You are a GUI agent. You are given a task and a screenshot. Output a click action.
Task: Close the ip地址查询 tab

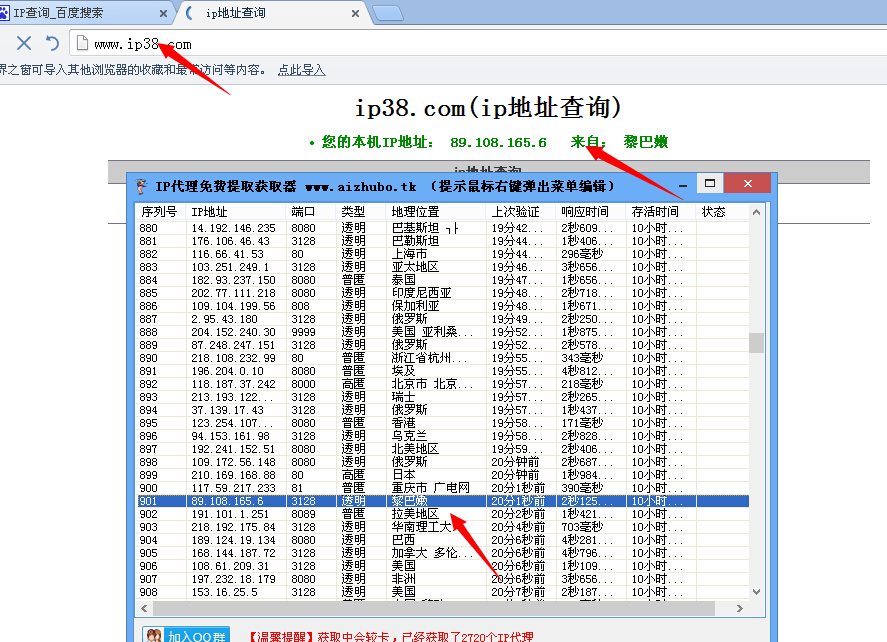click(x=353, y=12)
